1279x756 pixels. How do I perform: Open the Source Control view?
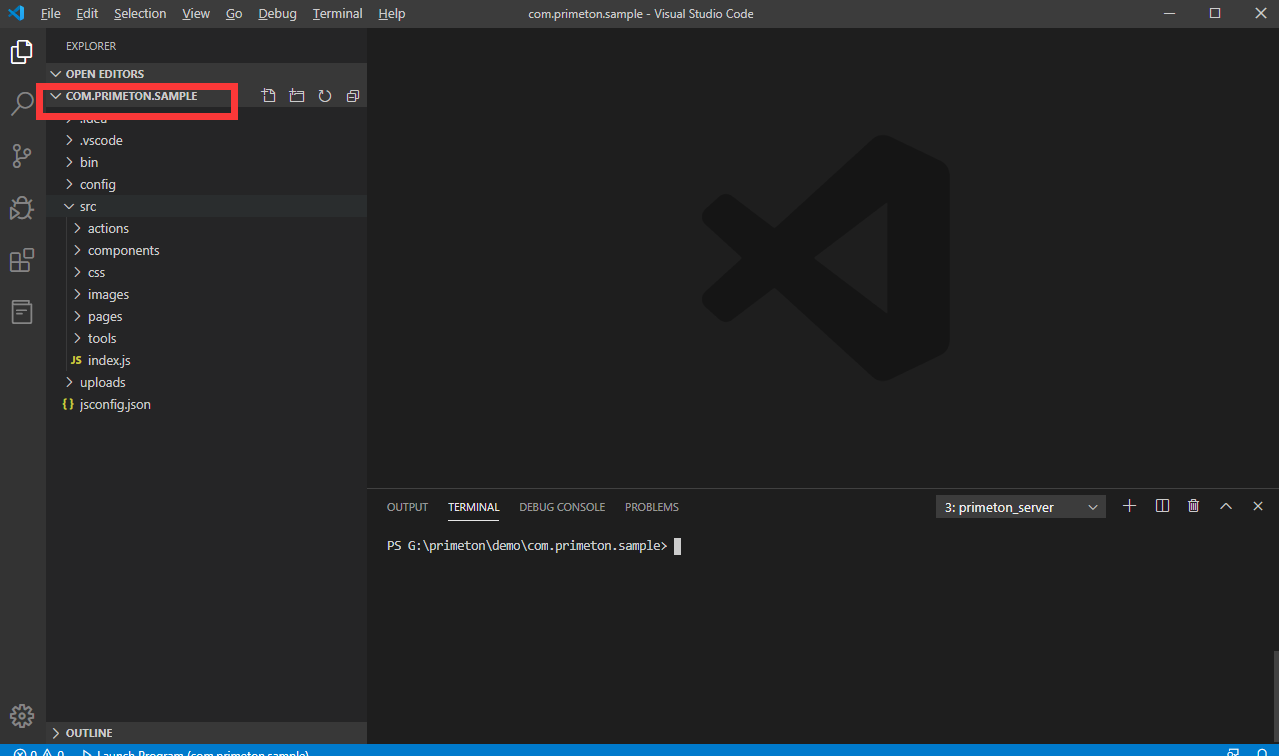tap(22, 156)
